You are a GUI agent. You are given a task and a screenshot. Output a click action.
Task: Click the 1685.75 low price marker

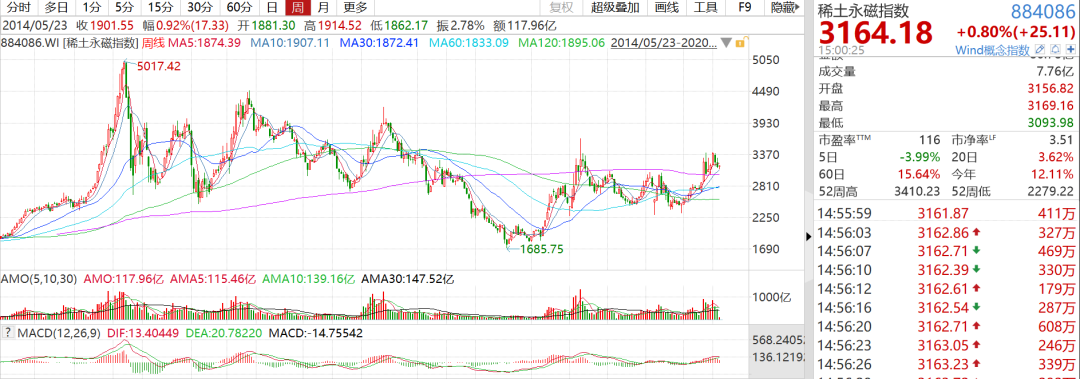(543, 250)
